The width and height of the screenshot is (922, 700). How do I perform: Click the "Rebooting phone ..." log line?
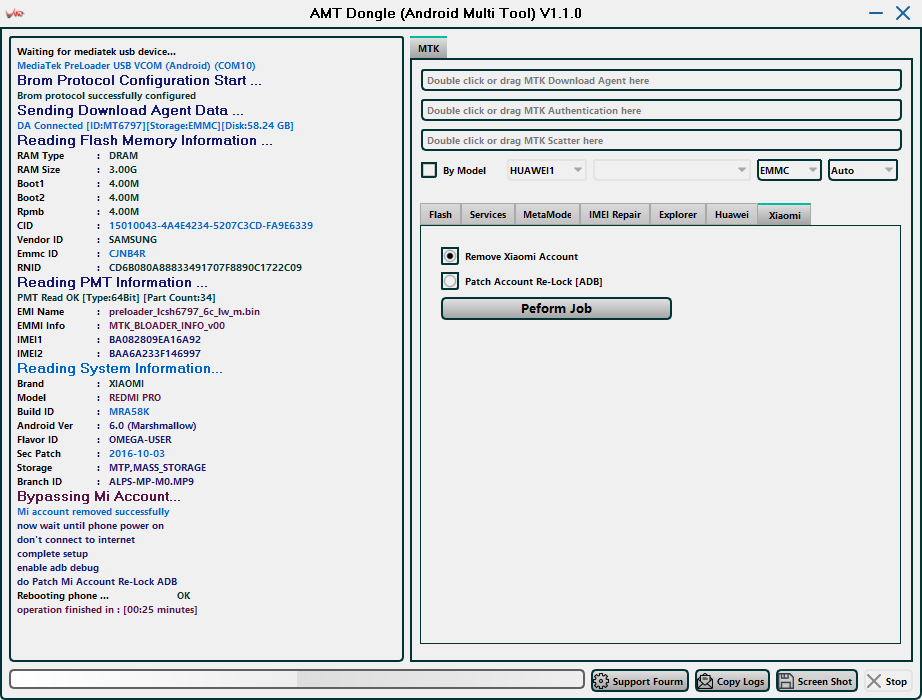[63, 595]
